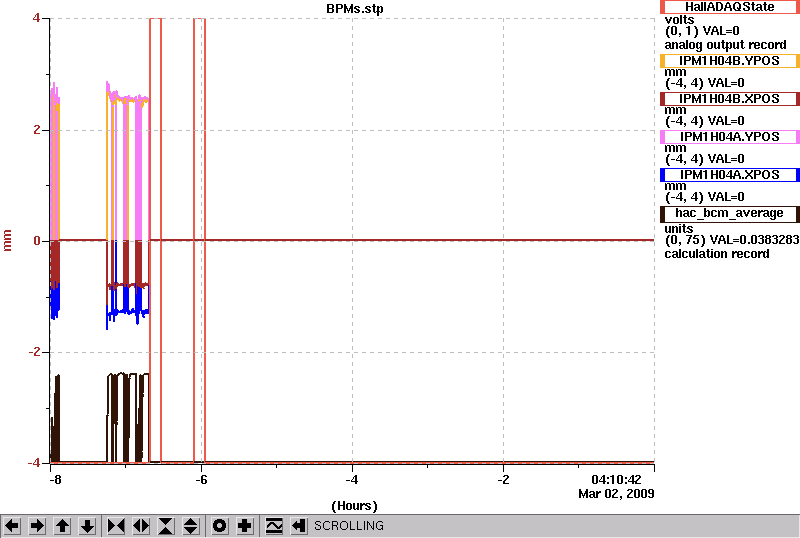Shift the plot up with the up-arrow button
The width and height of the screenshot is (800, 538).
(x=62, y=526)
